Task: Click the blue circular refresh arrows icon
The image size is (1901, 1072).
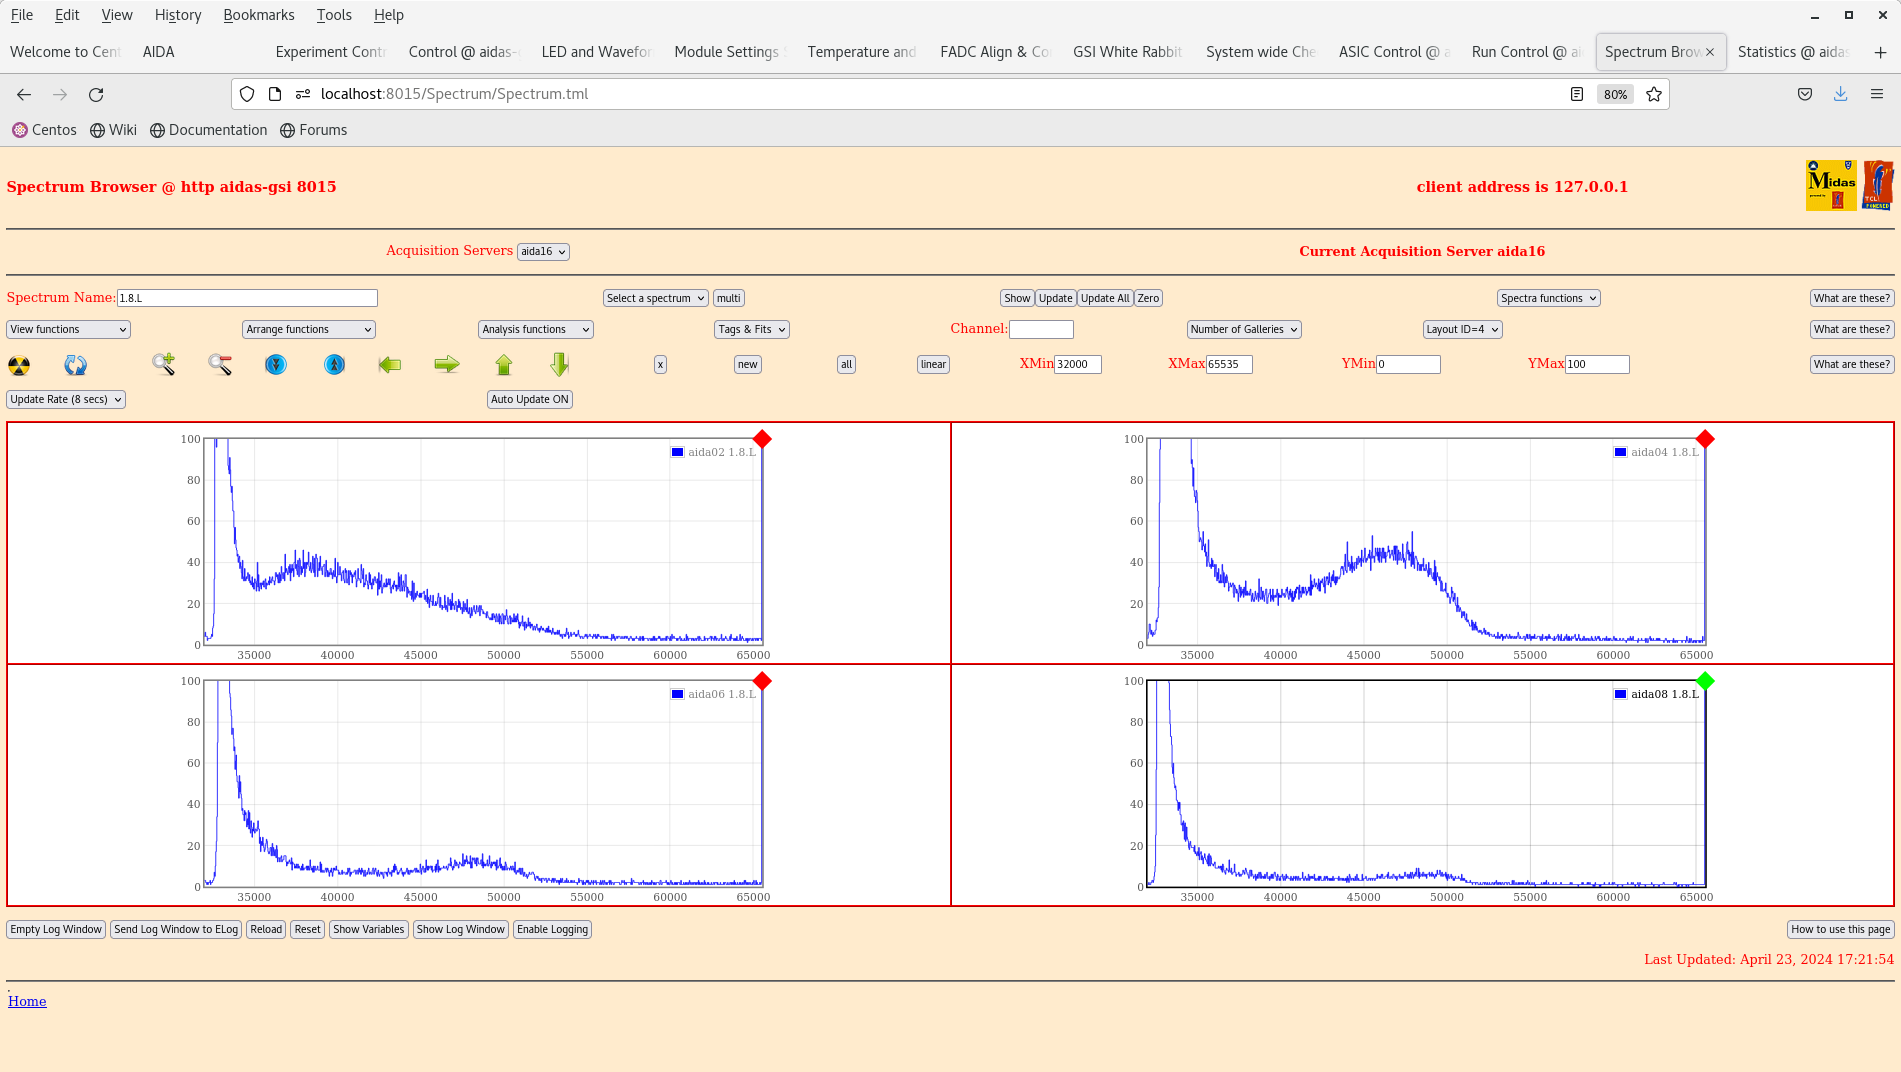Action: [75, 365]
